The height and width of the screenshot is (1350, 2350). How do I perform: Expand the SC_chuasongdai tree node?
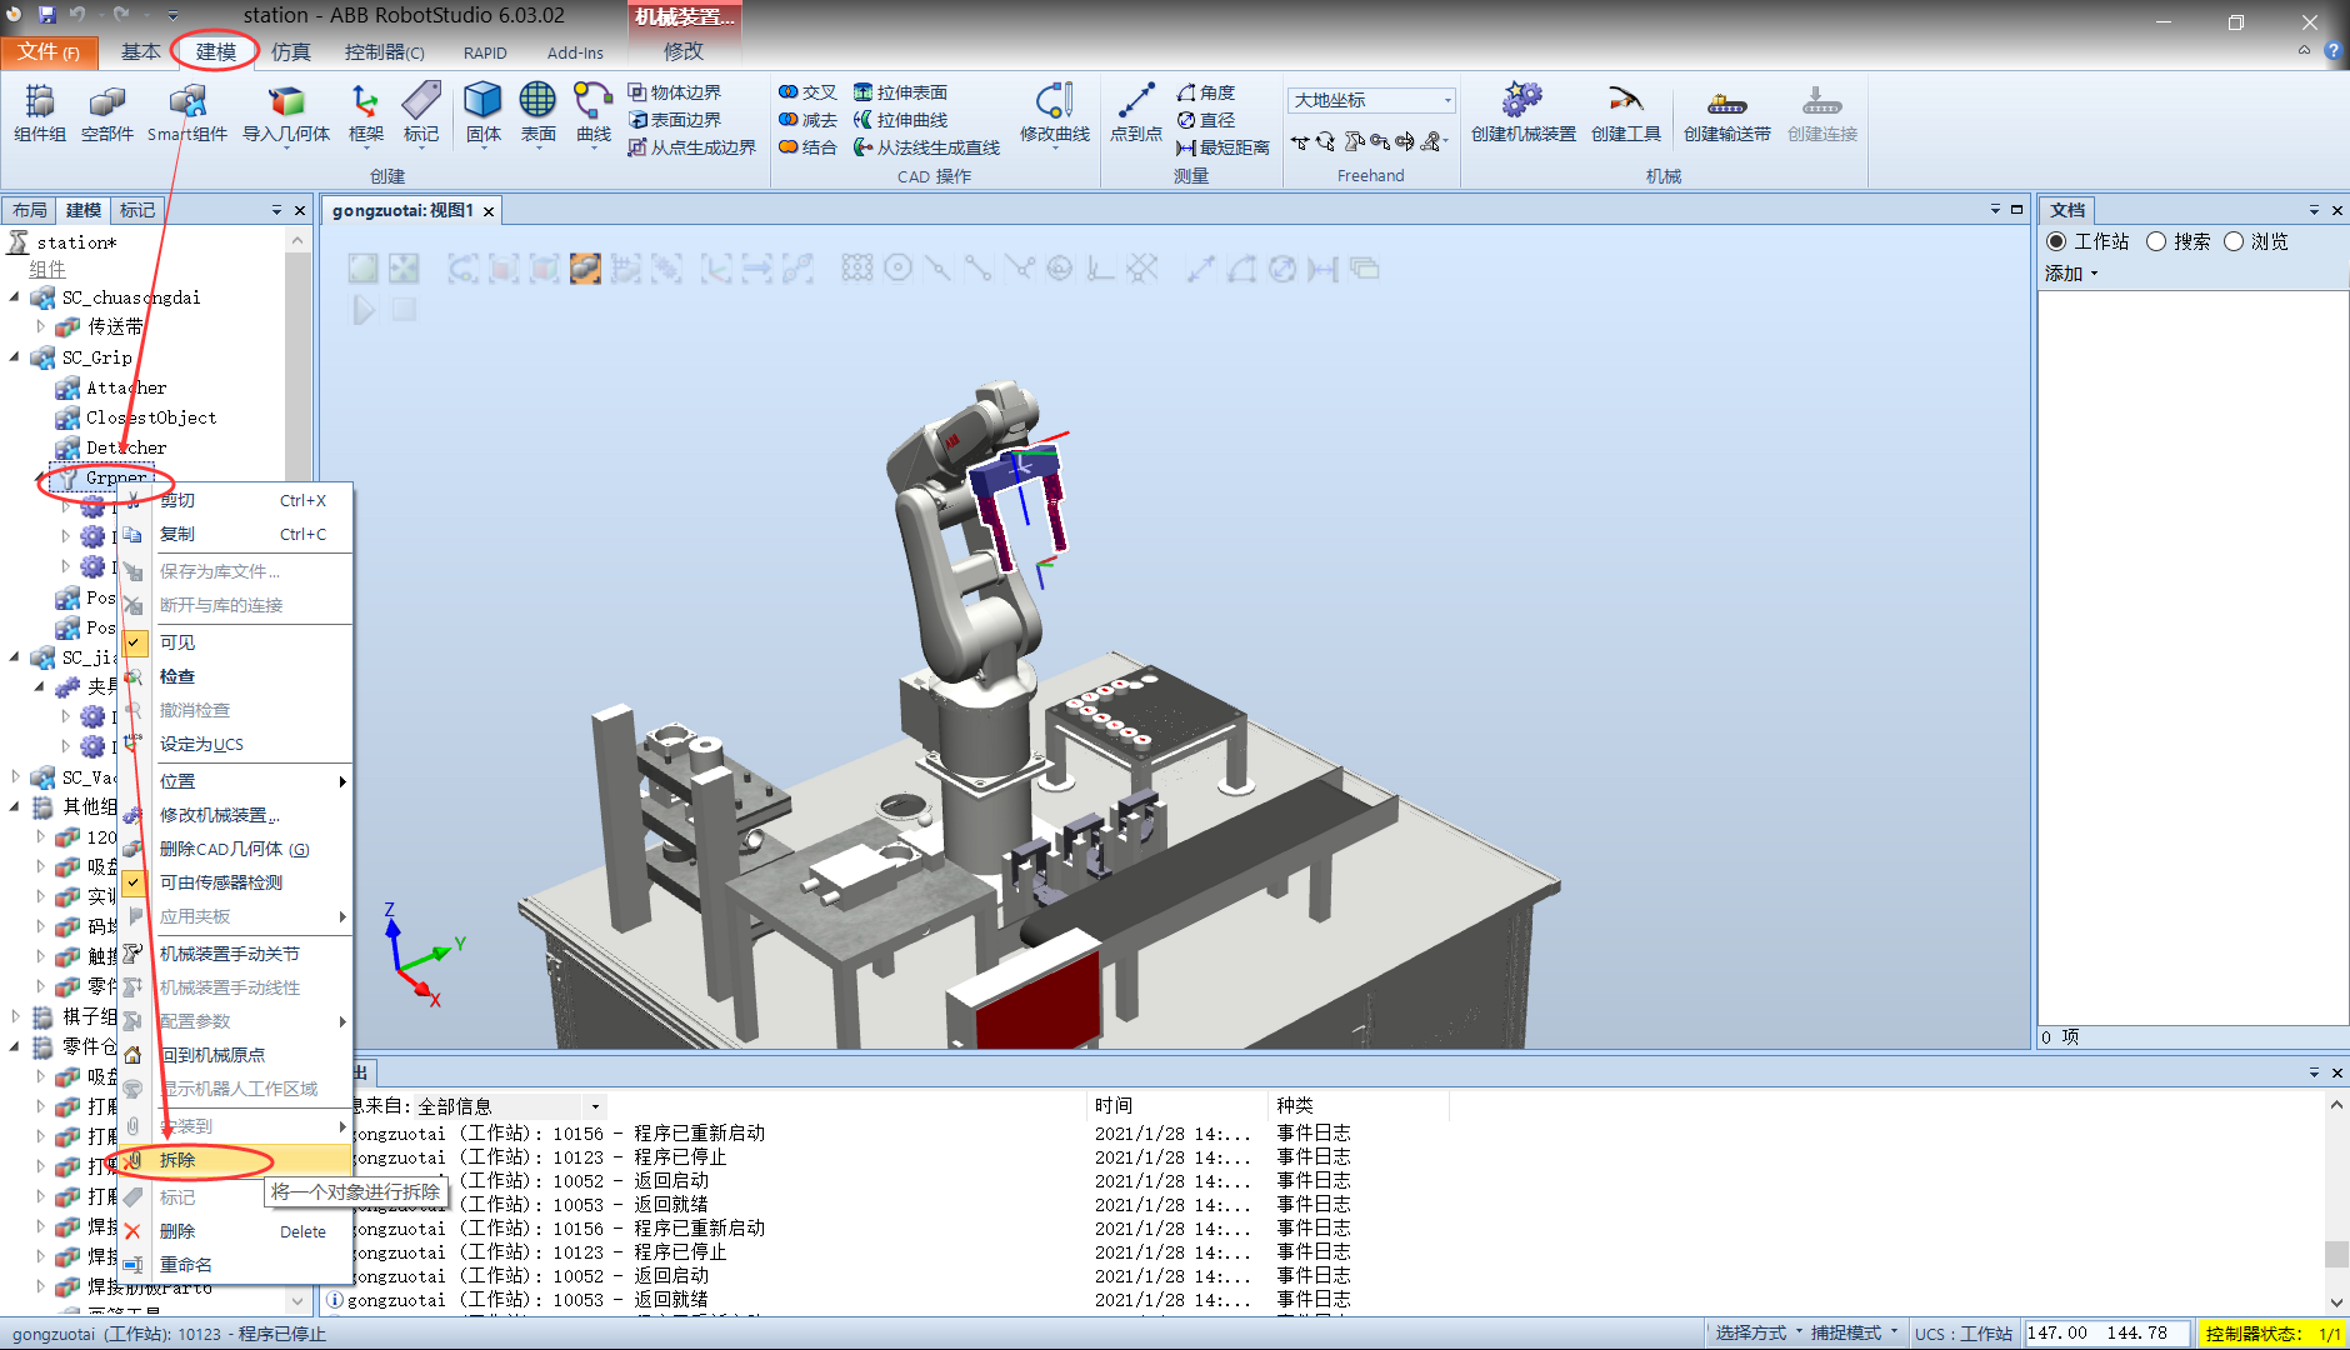[14, 297]
